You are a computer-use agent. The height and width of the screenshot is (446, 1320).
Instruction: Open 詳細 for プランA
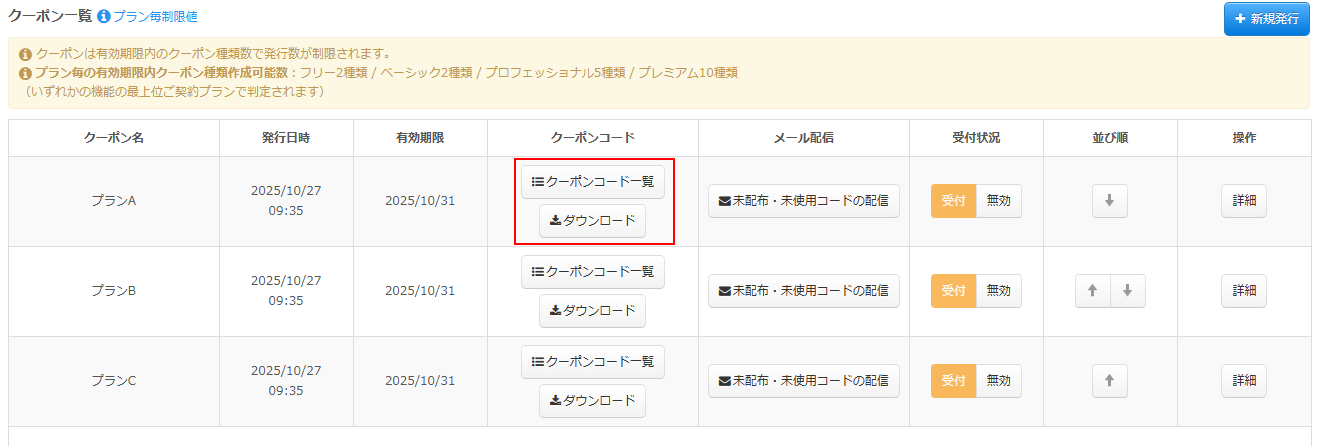[1243, 201]
